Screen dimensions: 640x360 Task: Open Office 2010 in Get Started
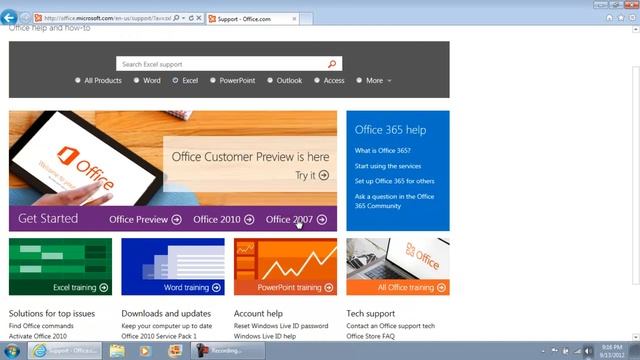[224, 220]
